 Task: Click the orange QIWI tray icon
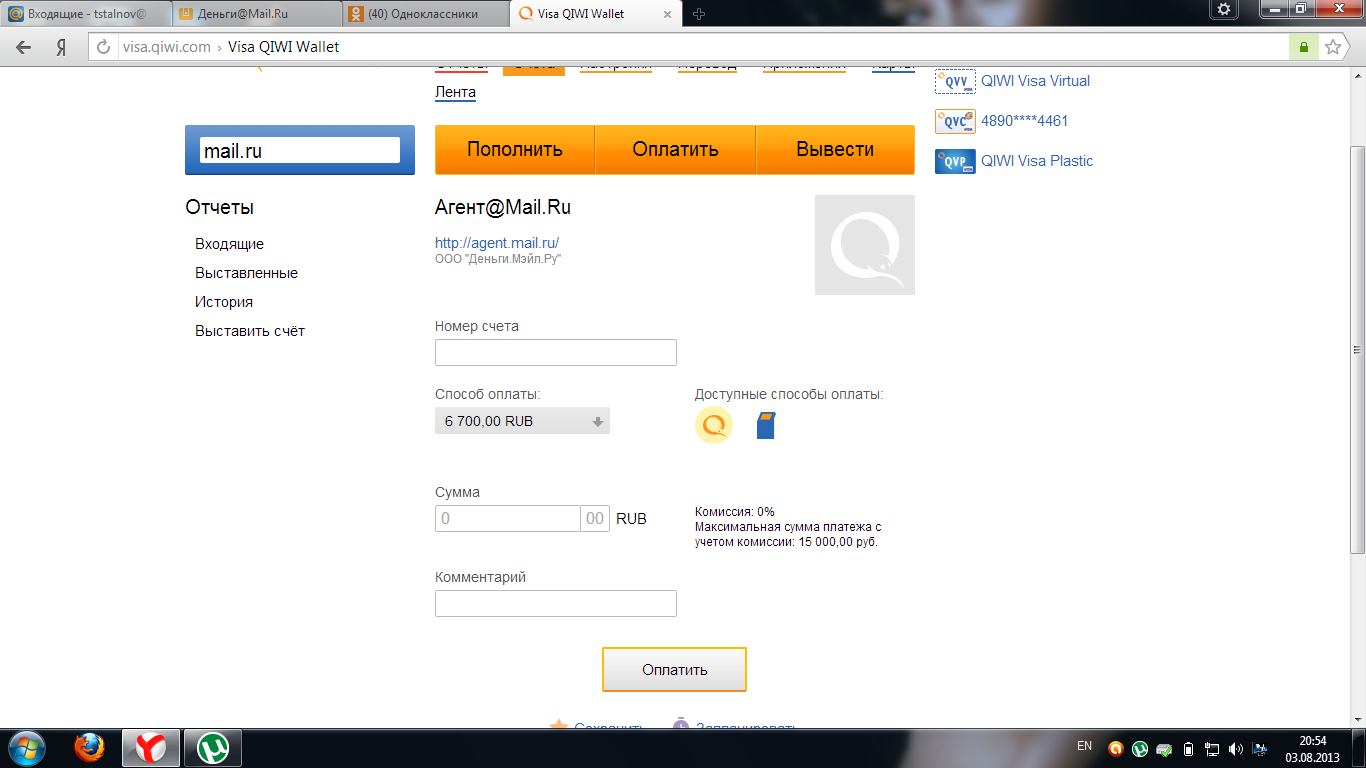pos(1116,748)
